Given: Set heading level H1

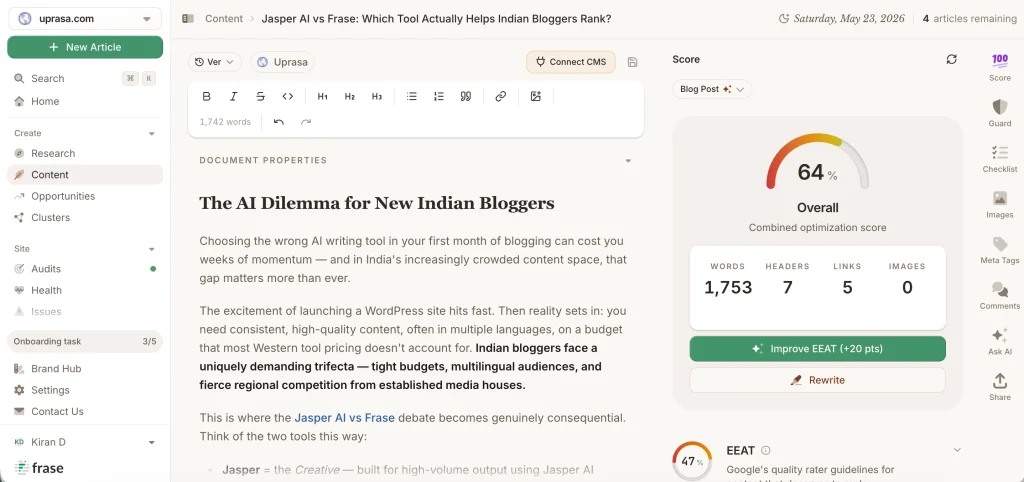Looking at the screenshot, I should 323,97.
